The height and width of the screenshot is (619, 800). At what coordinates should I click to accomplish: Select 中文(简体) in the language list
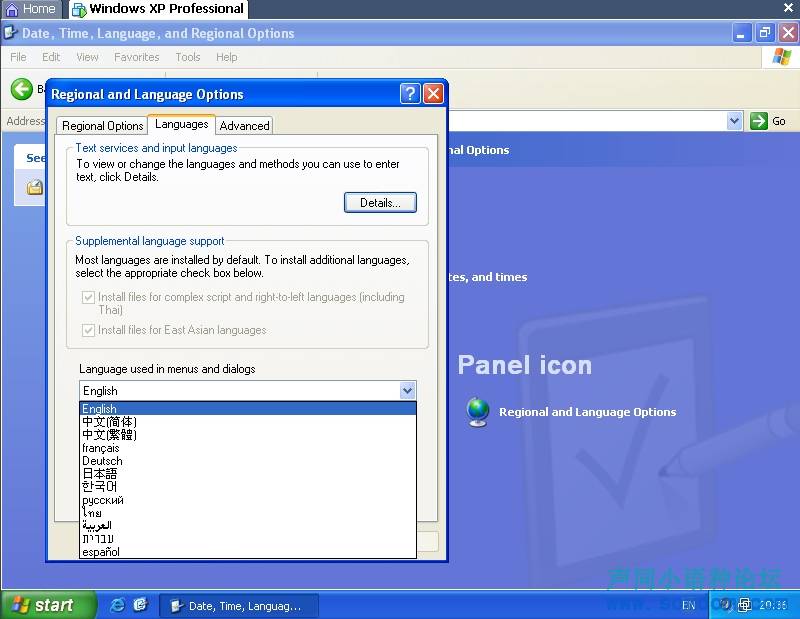(x=248, y=422)
